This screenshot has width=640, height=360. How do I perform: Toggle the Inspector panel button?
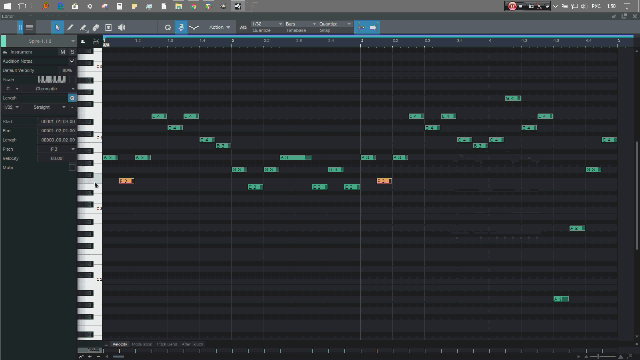(20, 27)
